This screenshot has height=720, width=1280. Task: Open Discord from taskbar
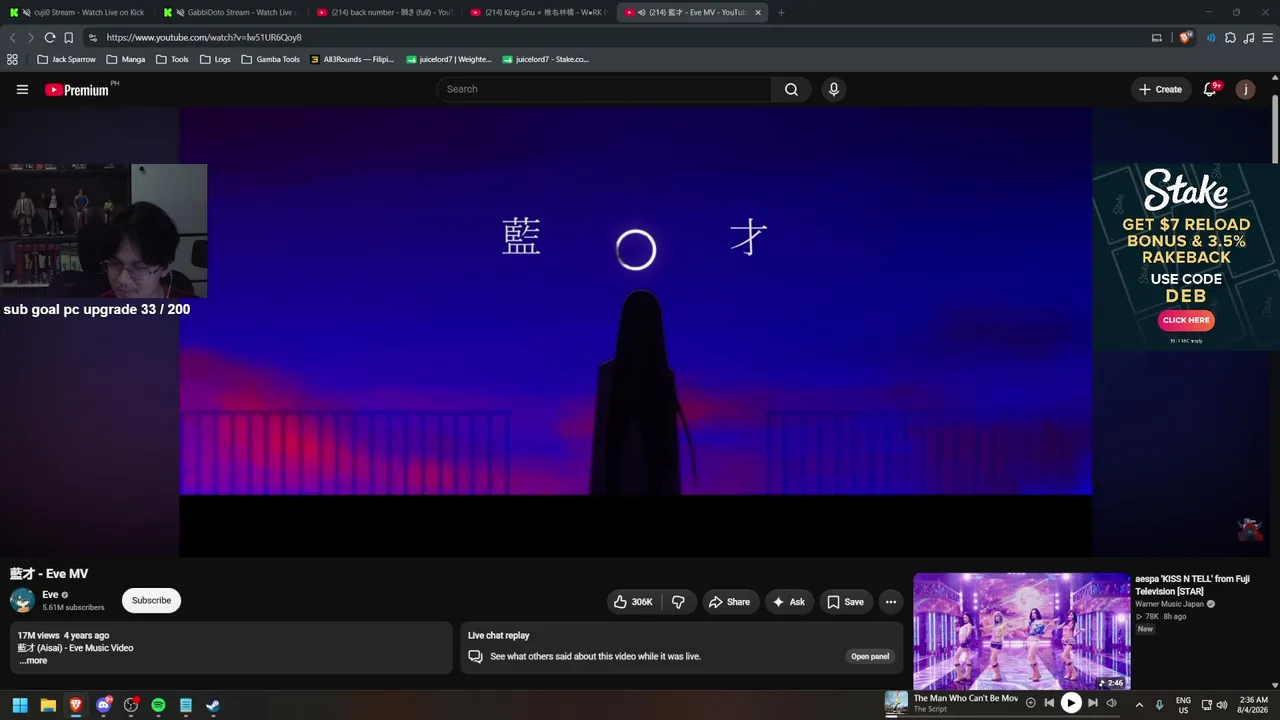(103, 705)
